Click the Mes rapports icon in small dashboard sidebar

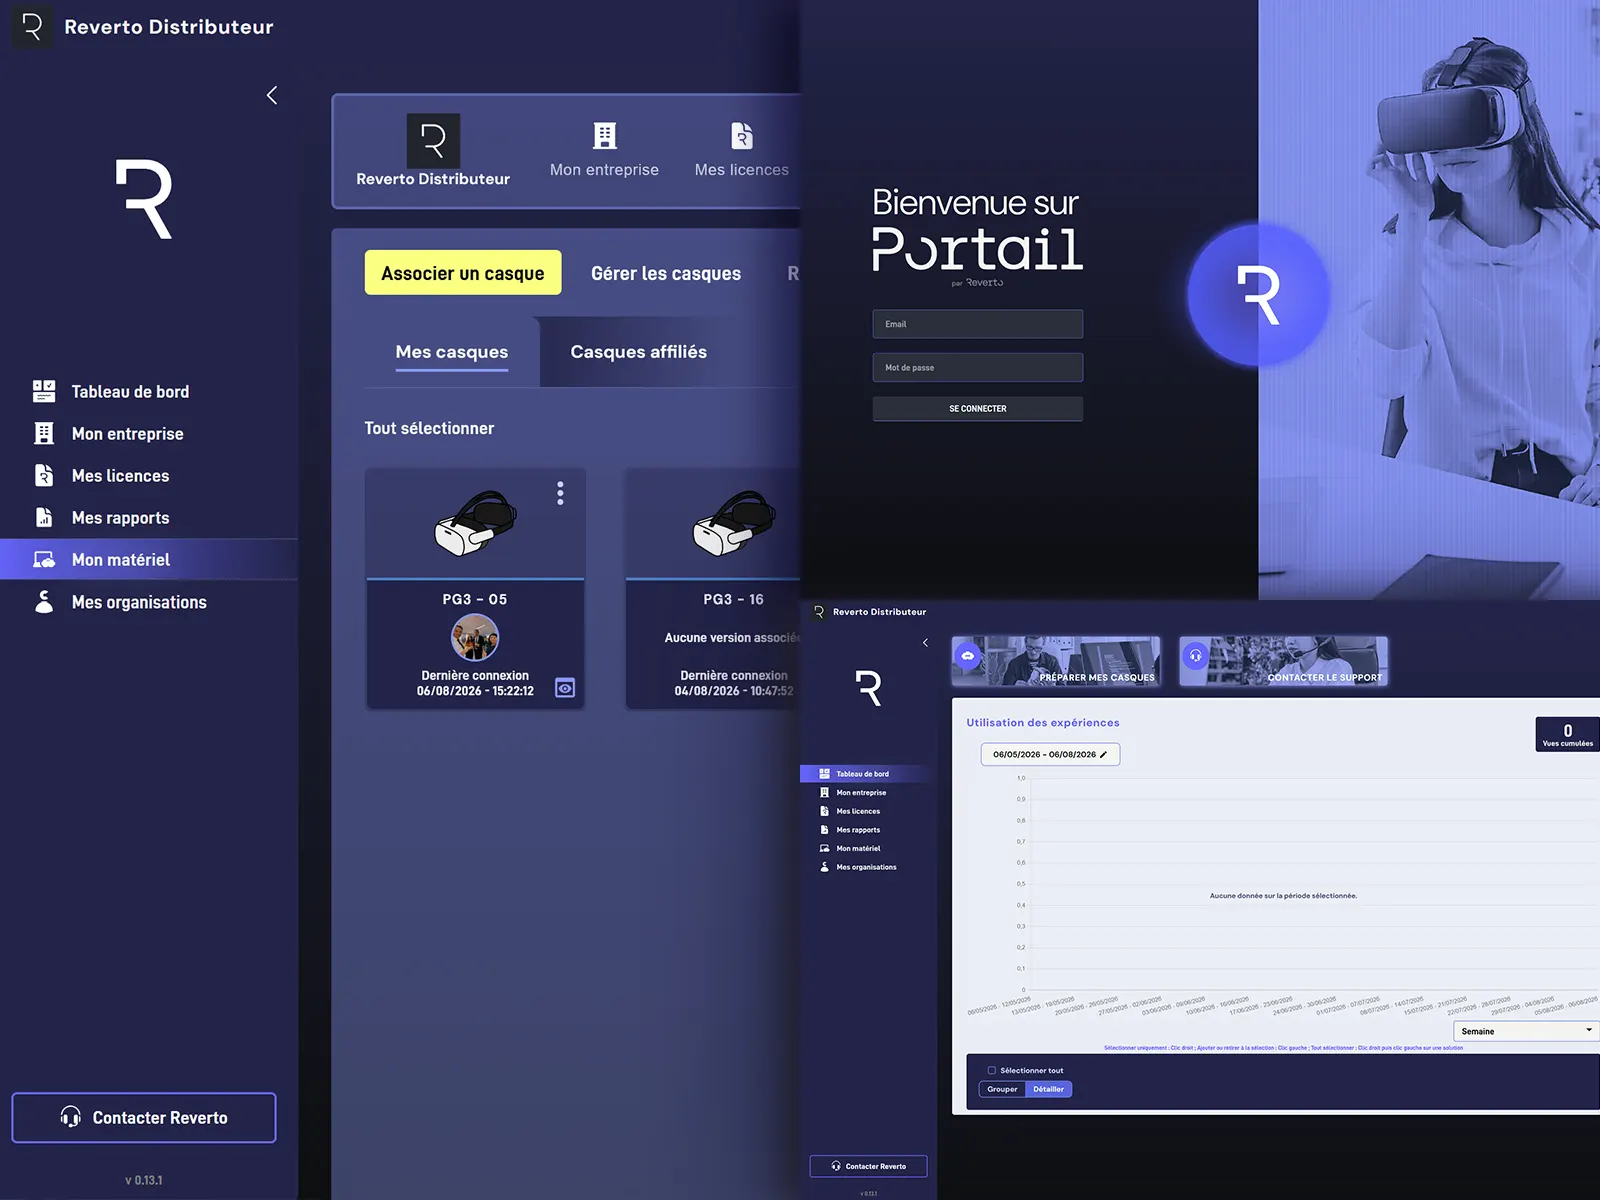[x=824, y=829]
